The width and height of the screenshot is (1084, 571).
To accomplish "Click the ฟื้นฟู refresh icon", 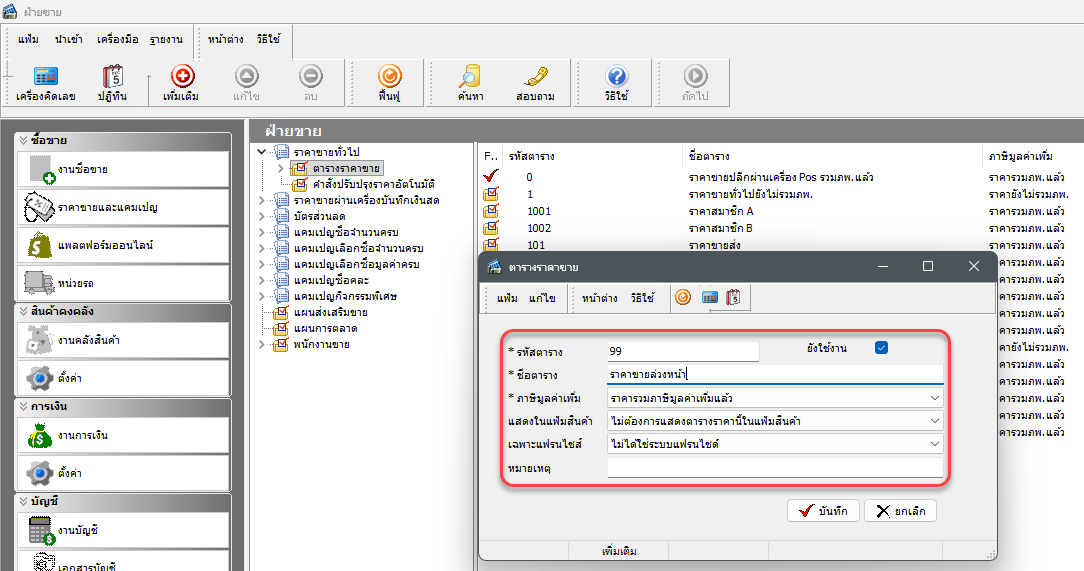I will pos(389,83).
